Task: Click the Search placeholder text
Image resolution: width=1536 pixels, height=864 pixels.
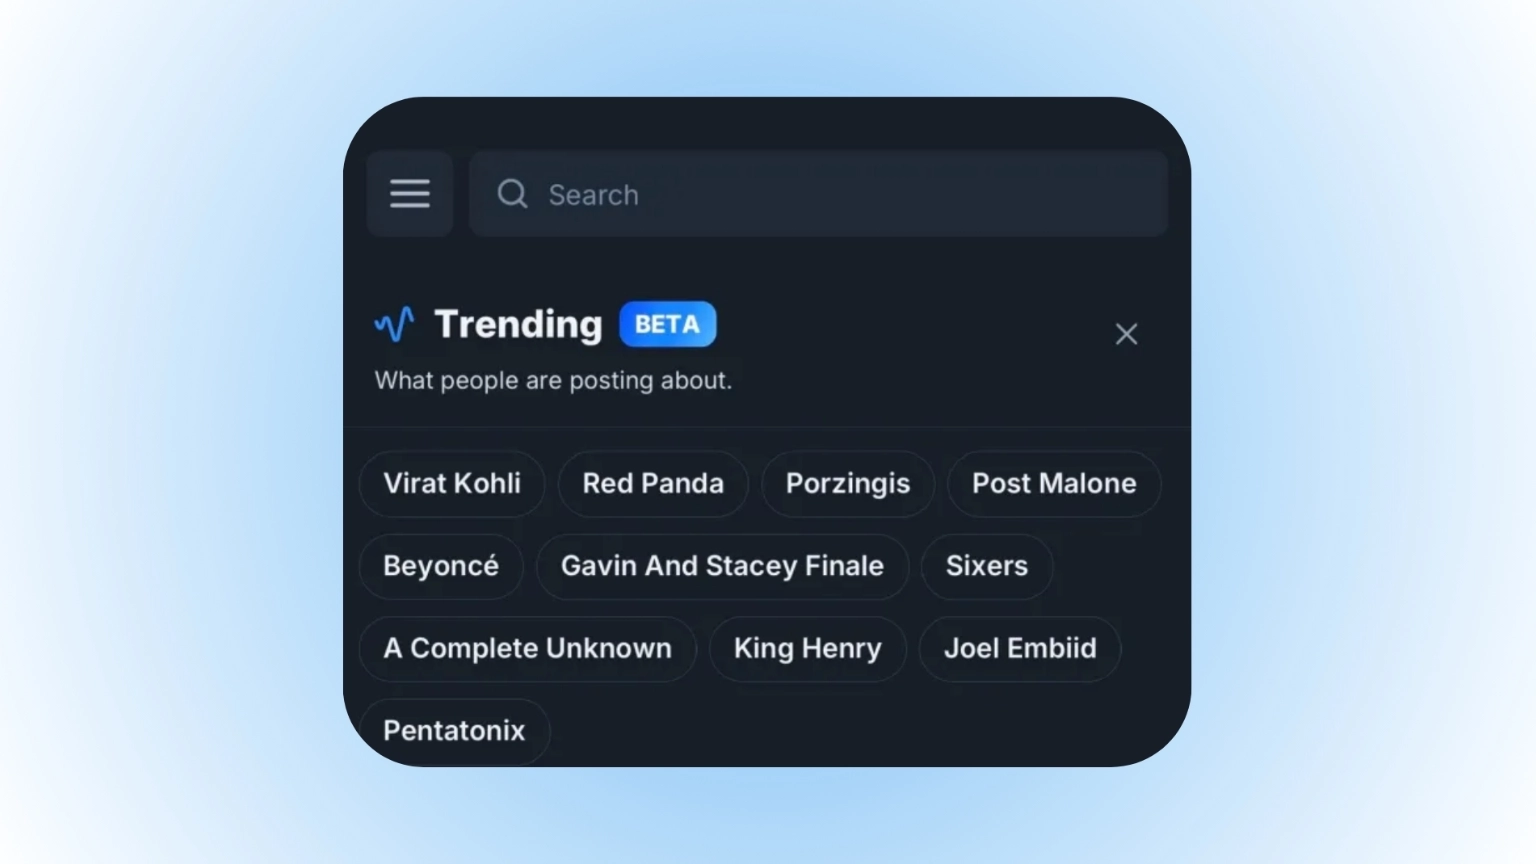Action: (x=593, y=195)
